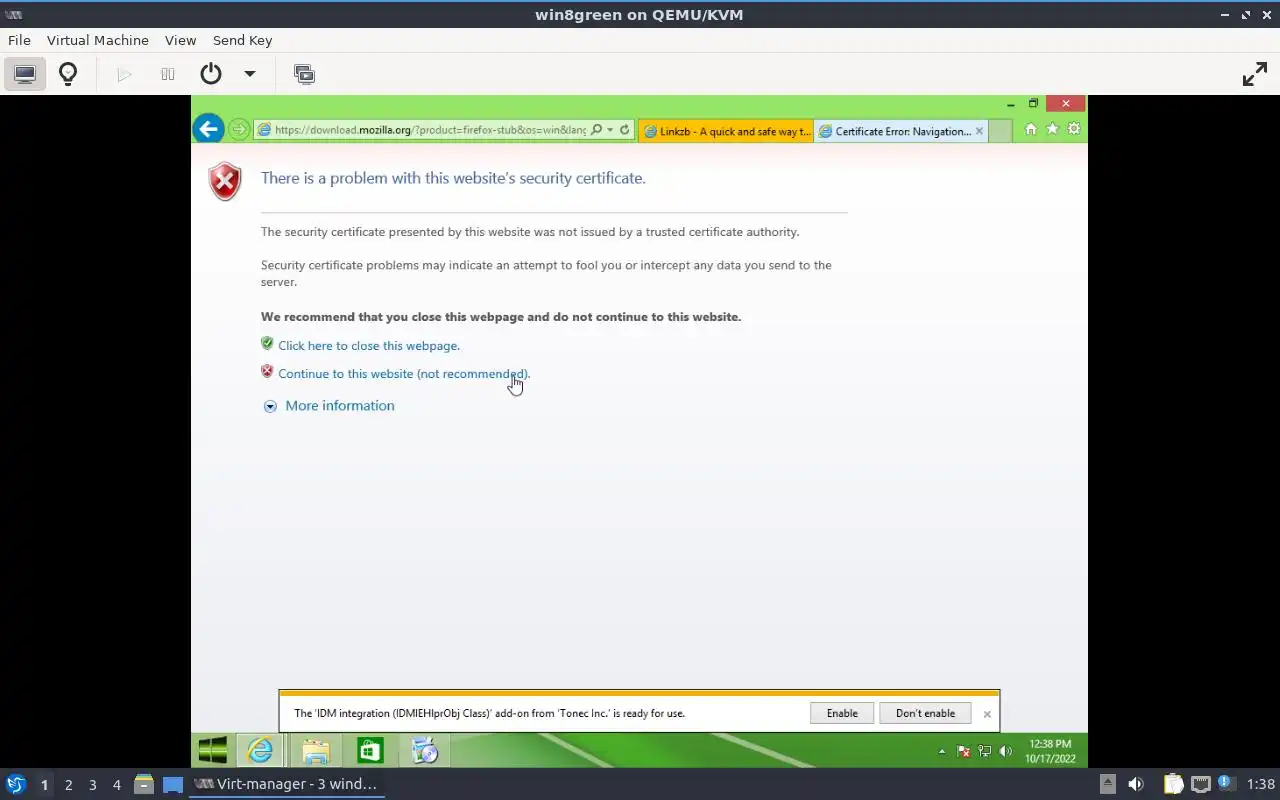Switch to host workspace 4
The width and height of the screenshot is (1280, 800).
tap(116, 785)
